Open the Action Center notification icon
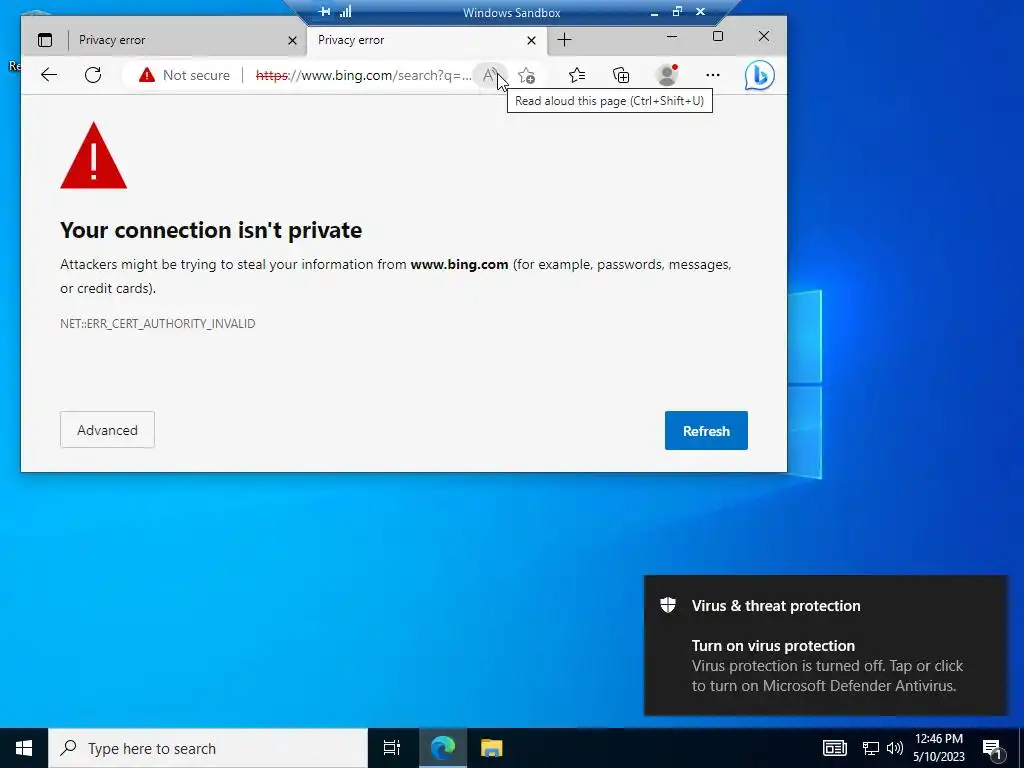 click(x=992, y=749)
